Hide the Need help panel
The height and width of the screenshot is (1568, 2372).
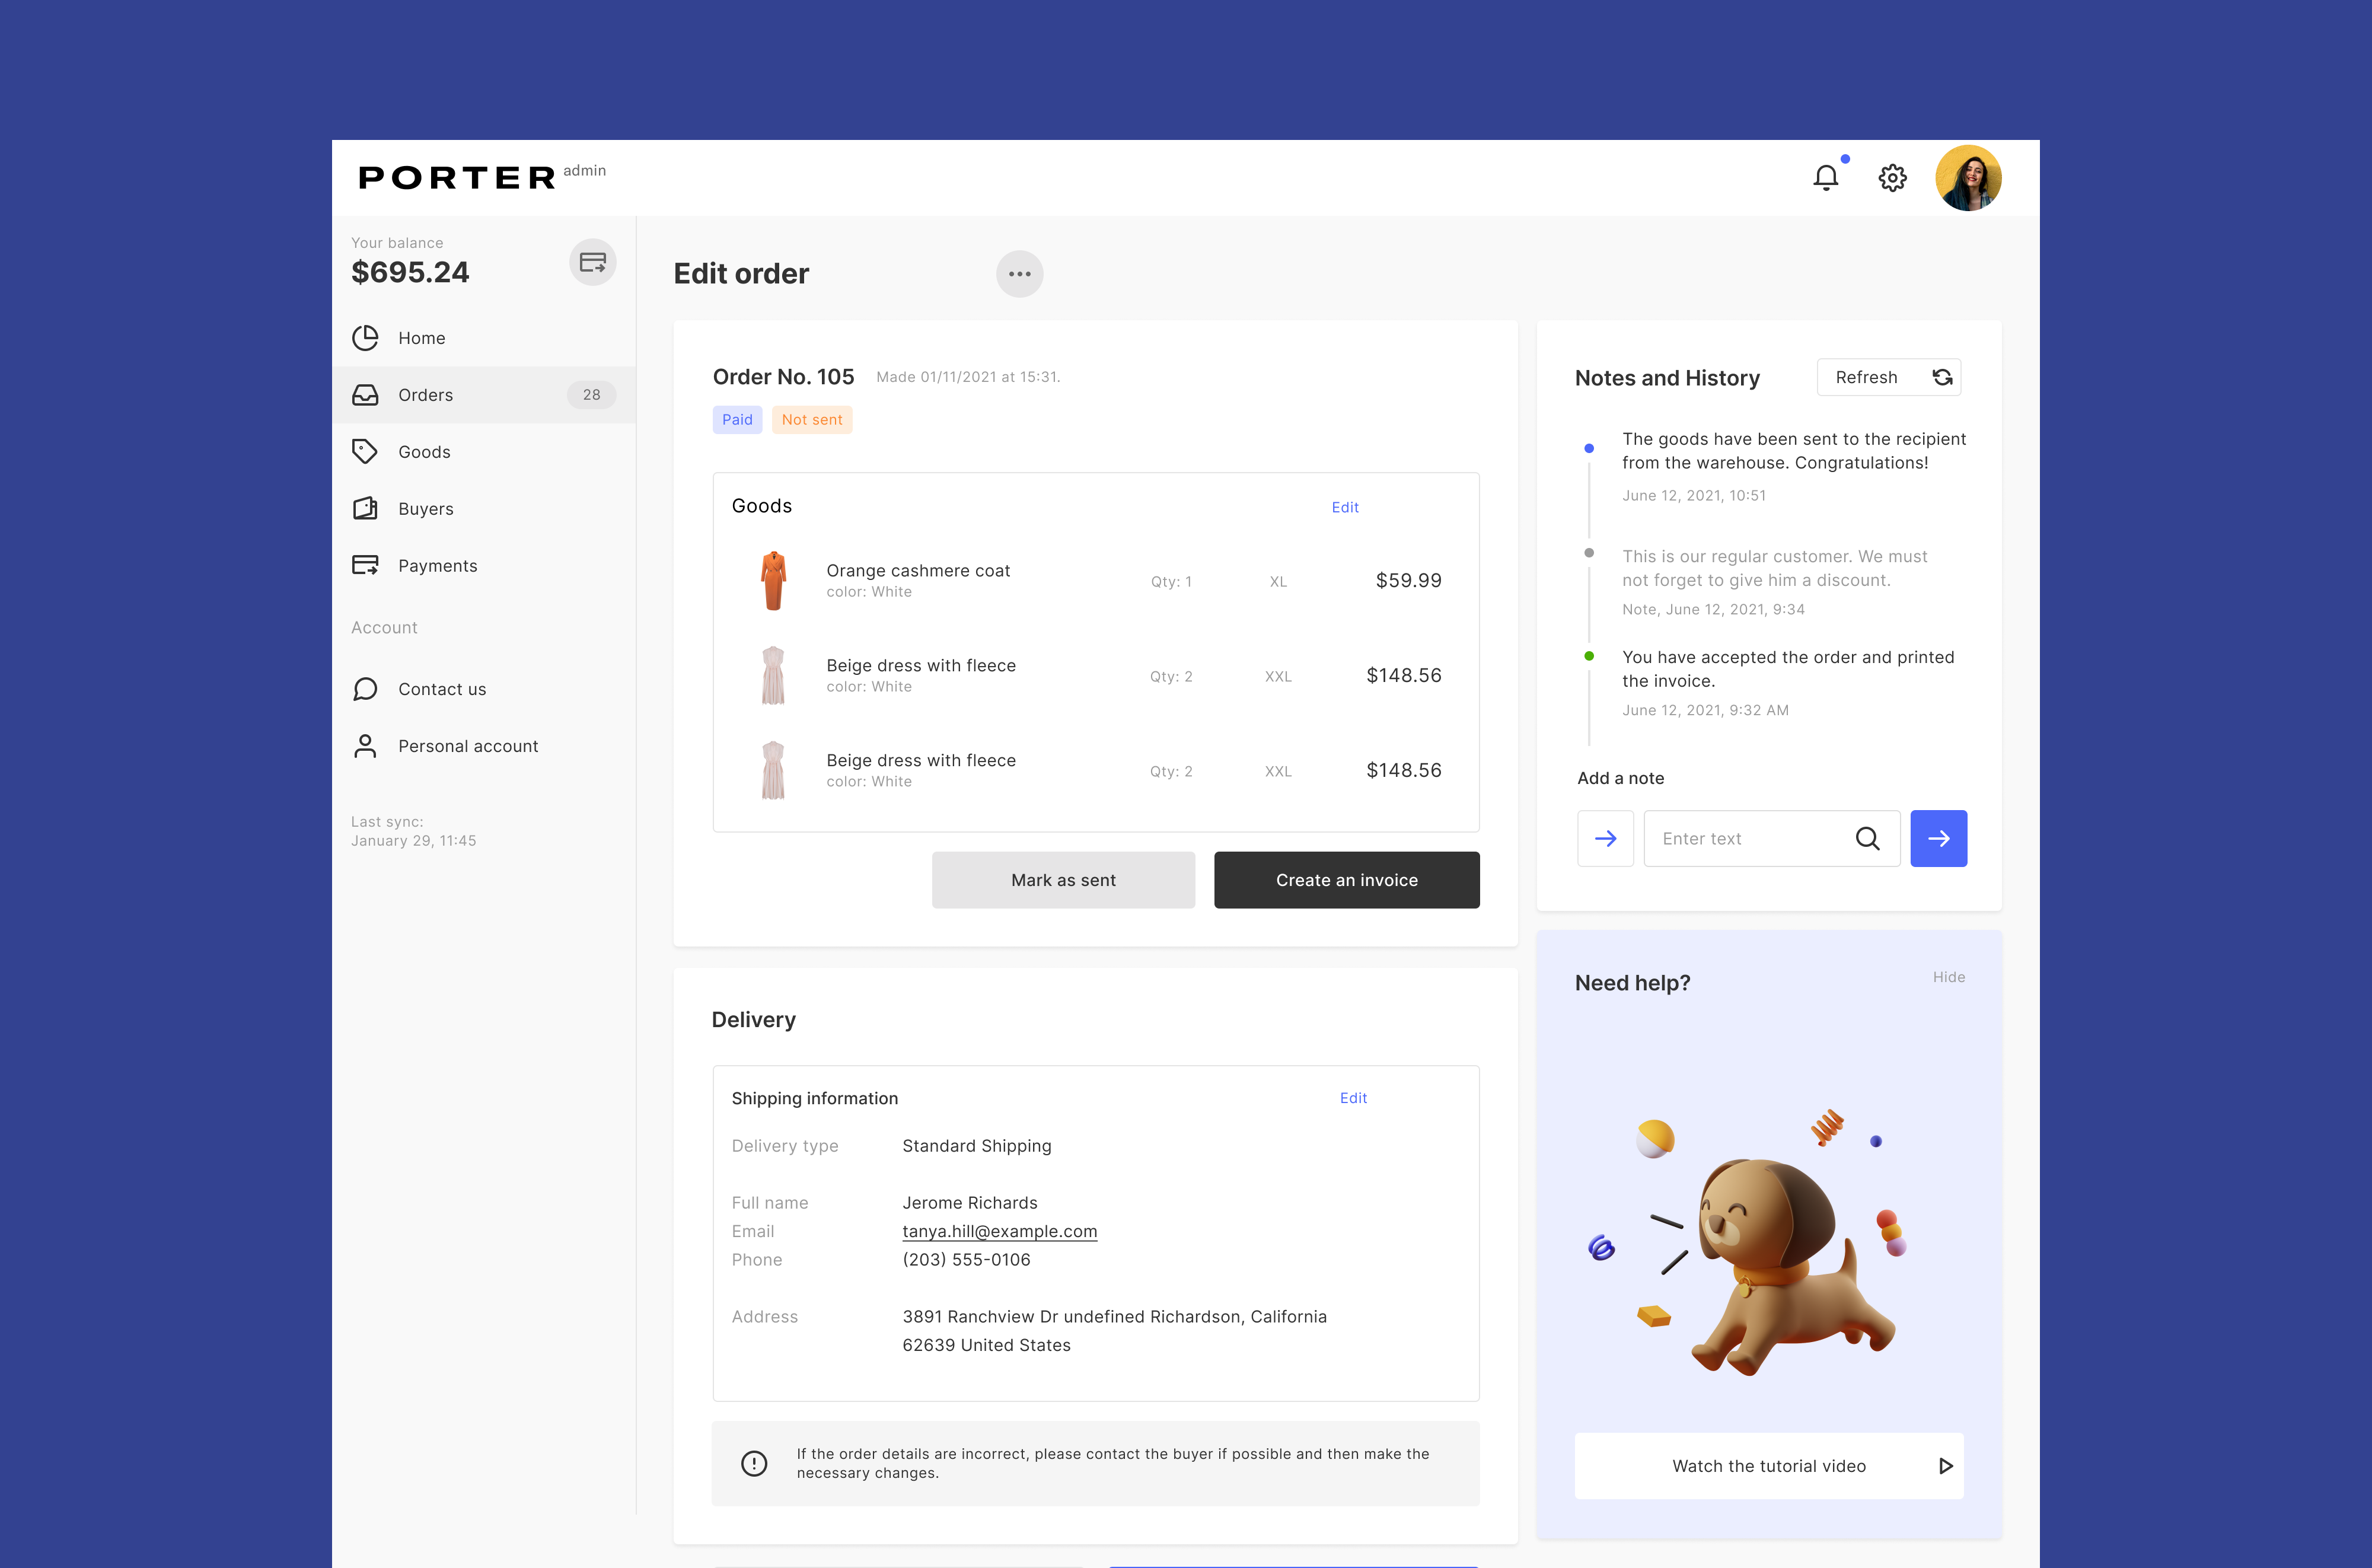click(1948, 977)
